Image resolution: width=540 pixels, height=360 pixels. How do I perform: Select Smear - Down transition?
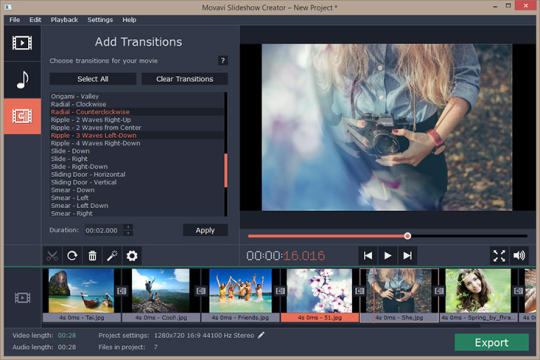[137, 190]
